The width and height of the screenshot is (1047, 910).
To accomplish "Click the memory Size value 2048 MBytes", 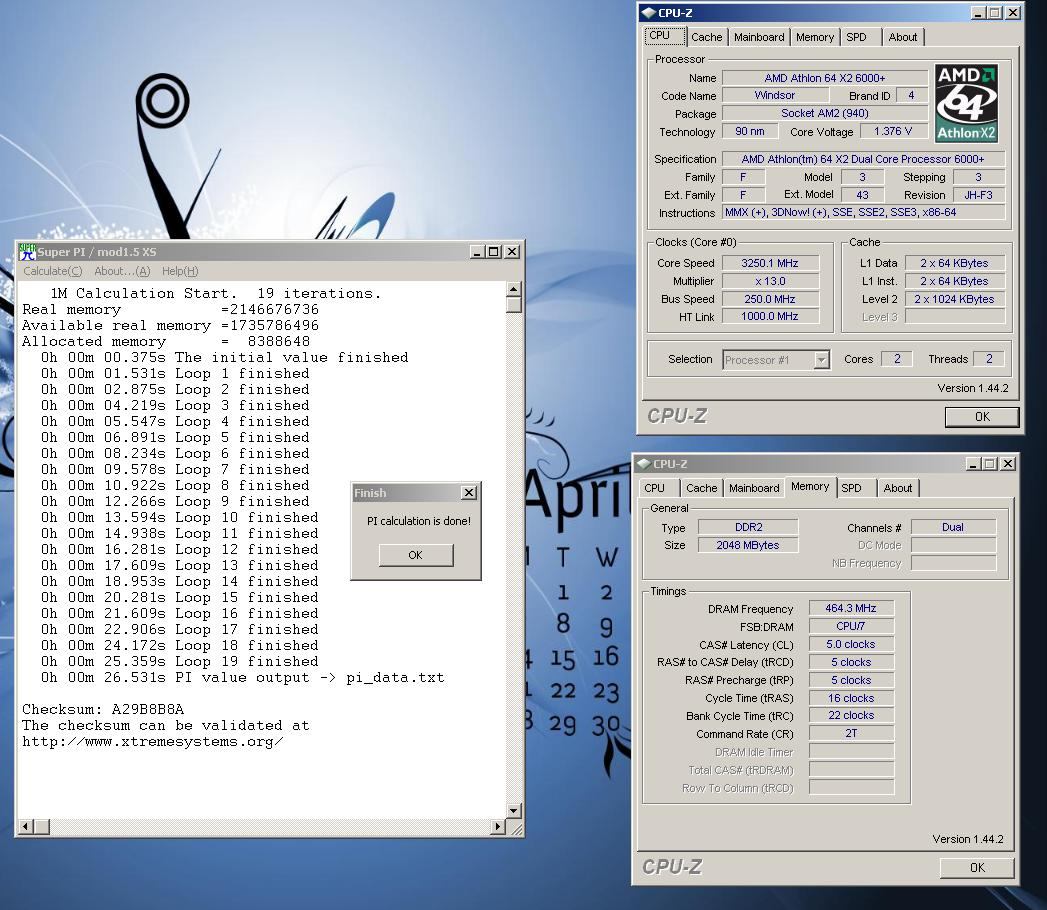I will [x=748, y=545].
